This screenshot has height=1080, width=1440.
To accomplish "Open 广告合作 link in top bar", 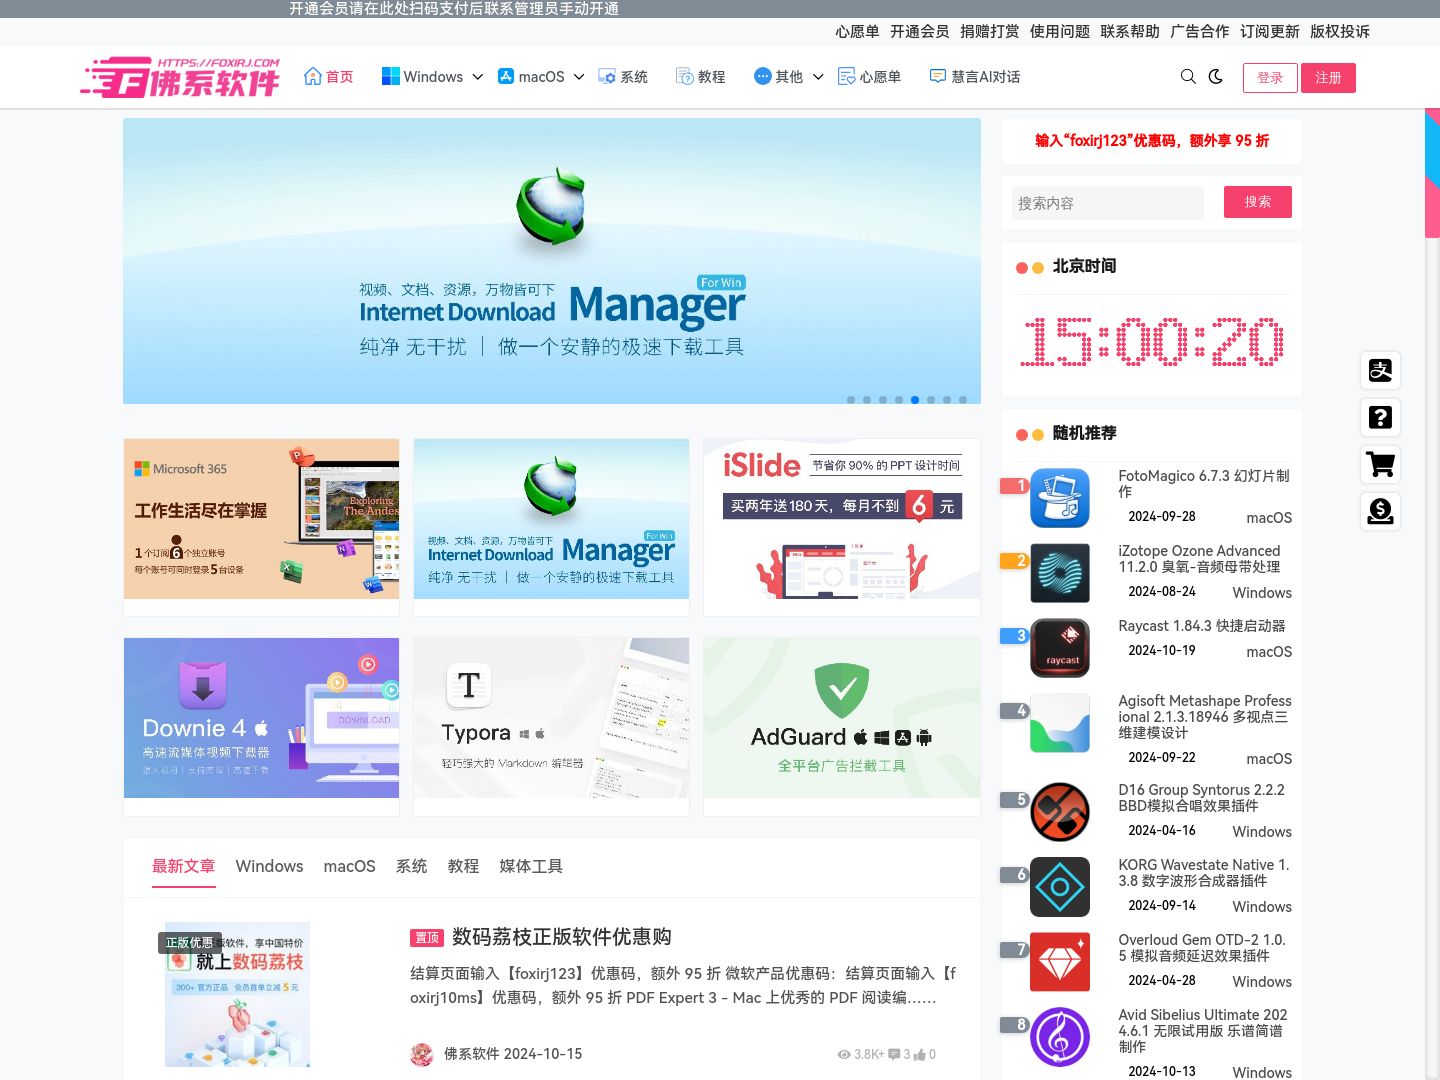I will pos(1200,31).
